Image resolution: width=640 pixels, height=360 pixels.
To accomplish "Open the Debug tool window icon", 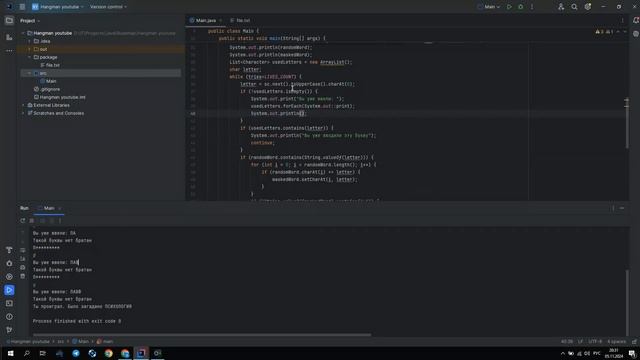I will click(9, 263).
